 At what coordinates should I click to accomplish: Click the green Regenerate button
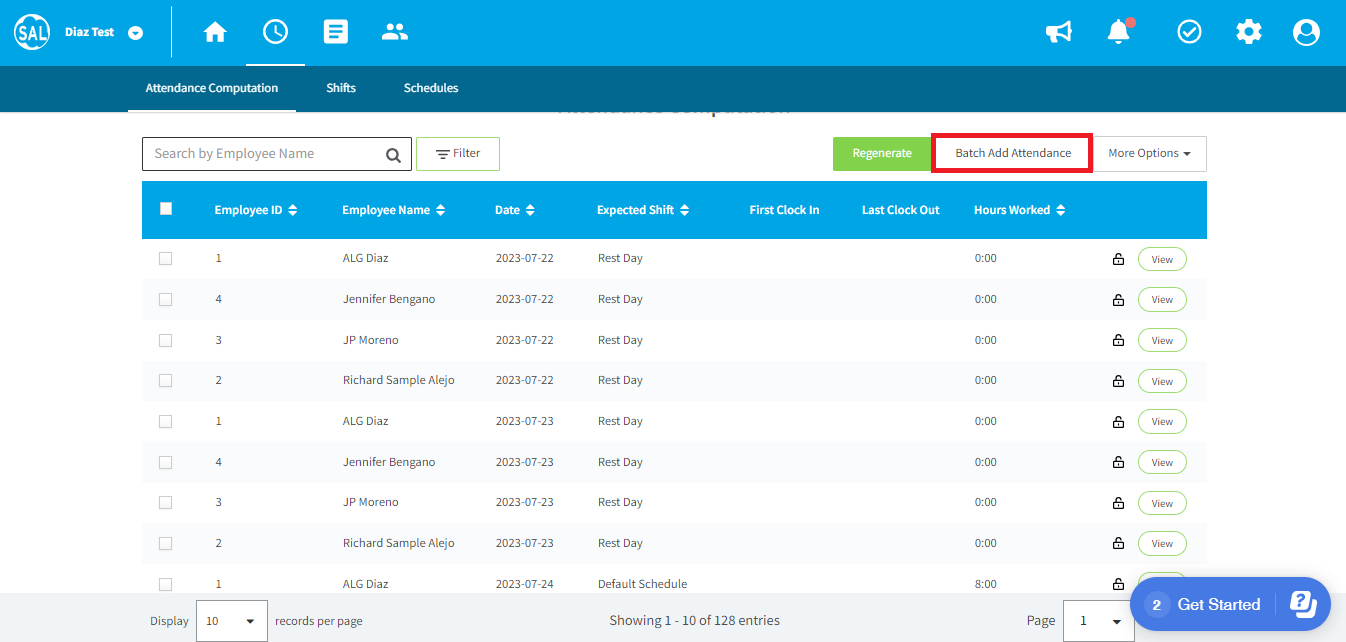click(x=882, y=154)
